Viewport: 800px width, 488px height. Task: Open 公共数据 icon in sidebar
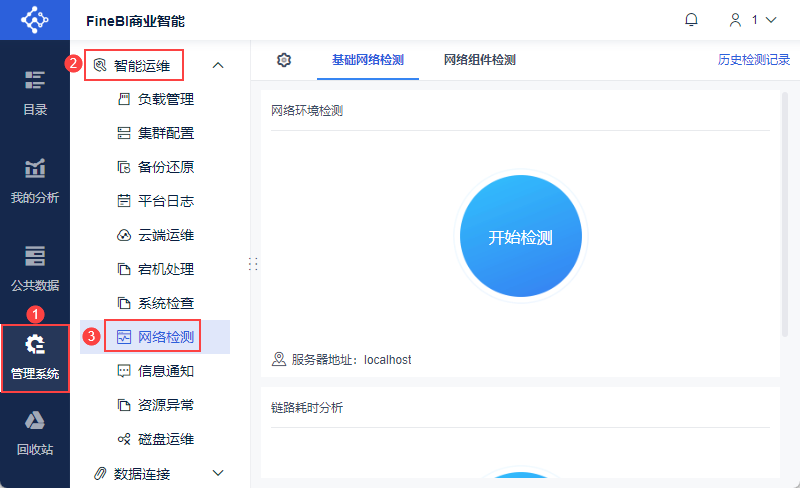coord(35,256)
